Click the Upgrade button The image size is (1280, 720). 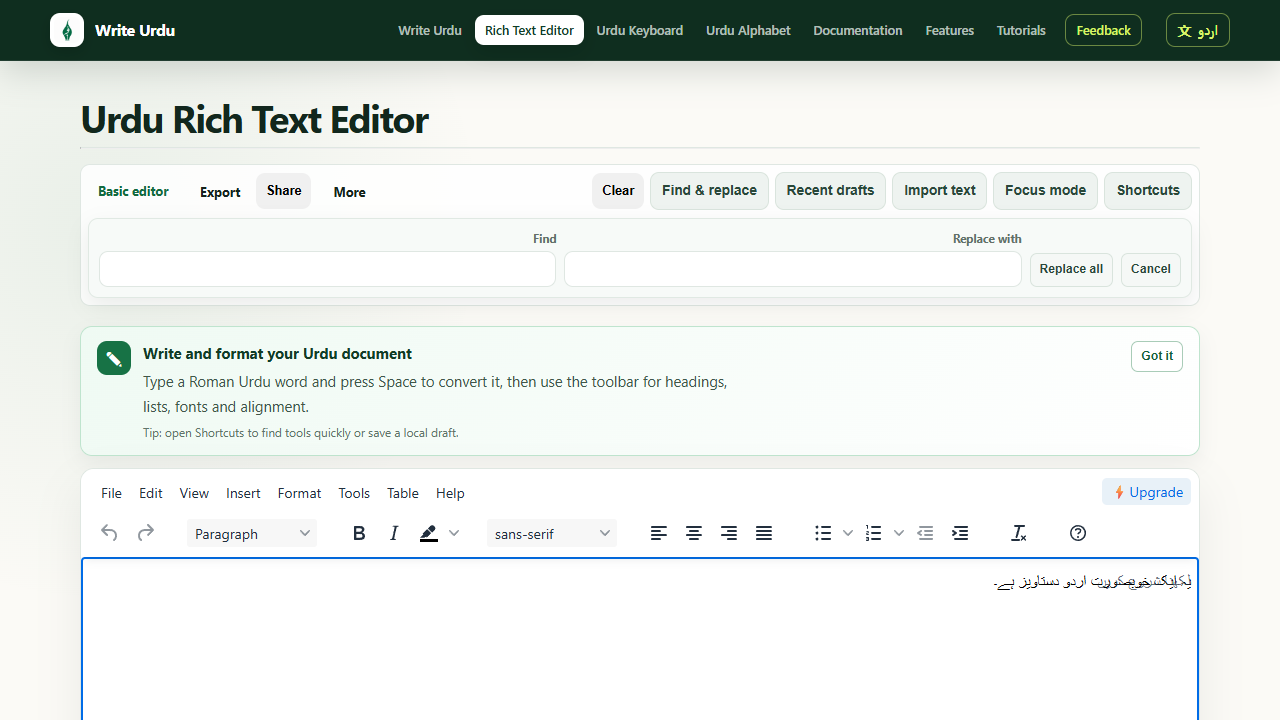[x=1147, y=492]
